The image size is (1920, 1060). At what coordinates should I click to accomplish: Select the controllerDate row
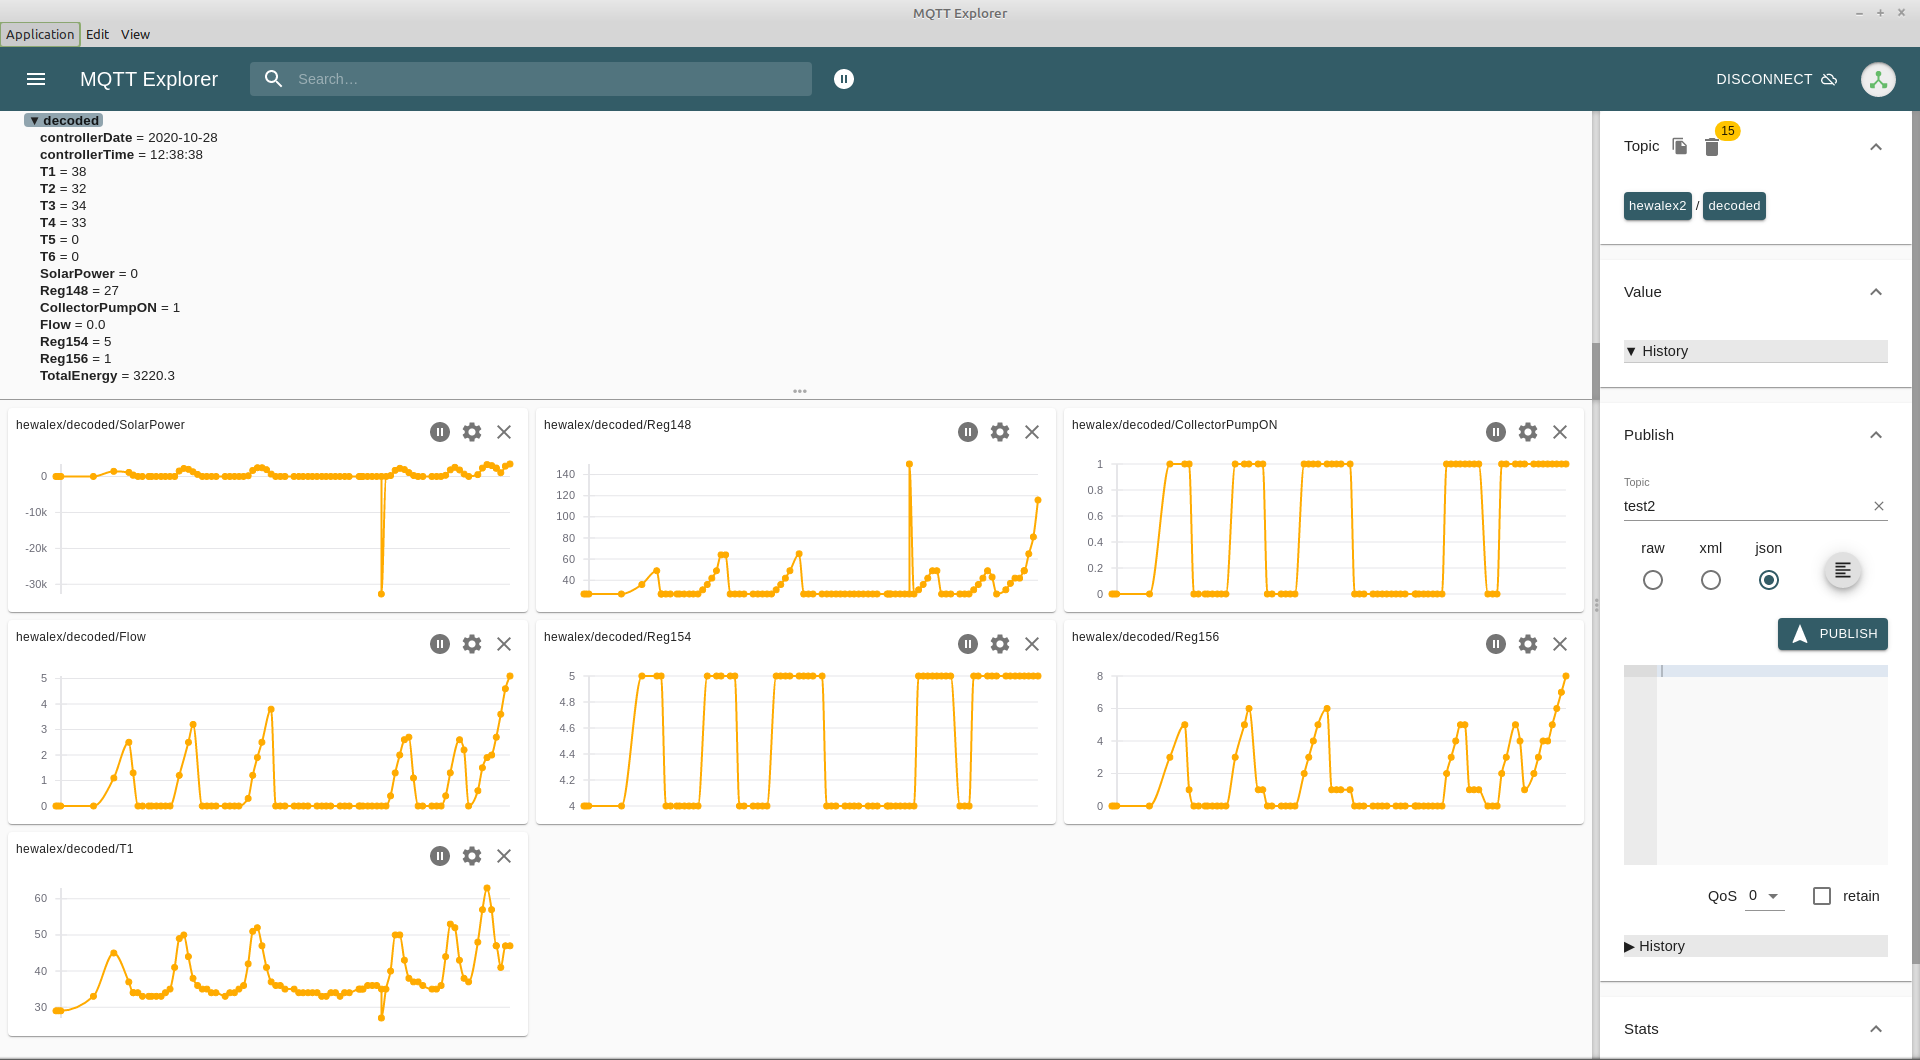pos(128,138)
